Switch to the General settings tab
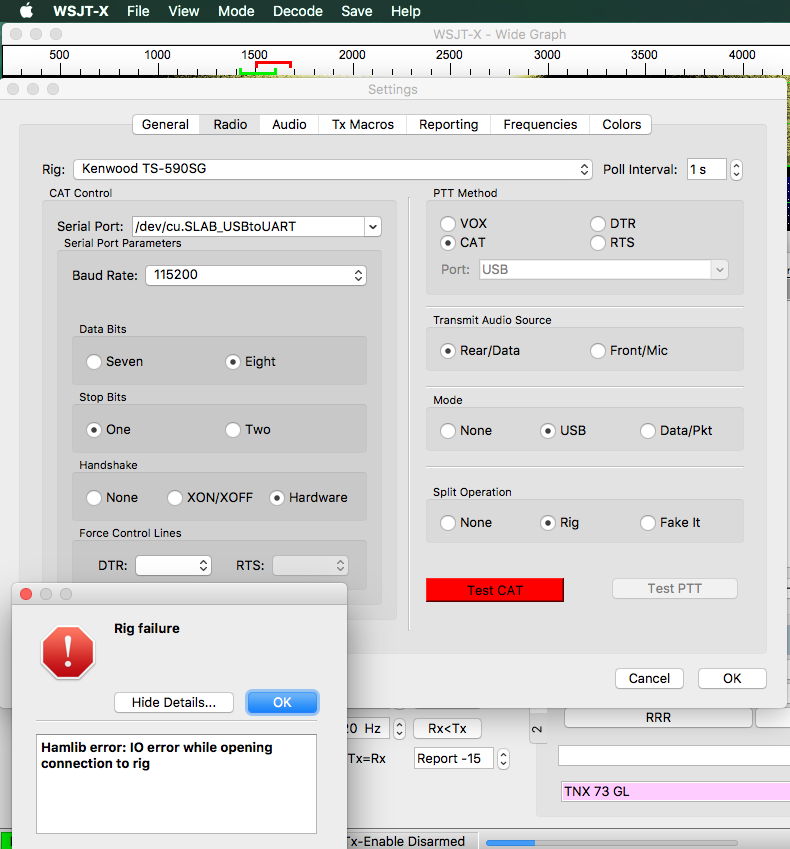790x849 pixels. (165, 125)
